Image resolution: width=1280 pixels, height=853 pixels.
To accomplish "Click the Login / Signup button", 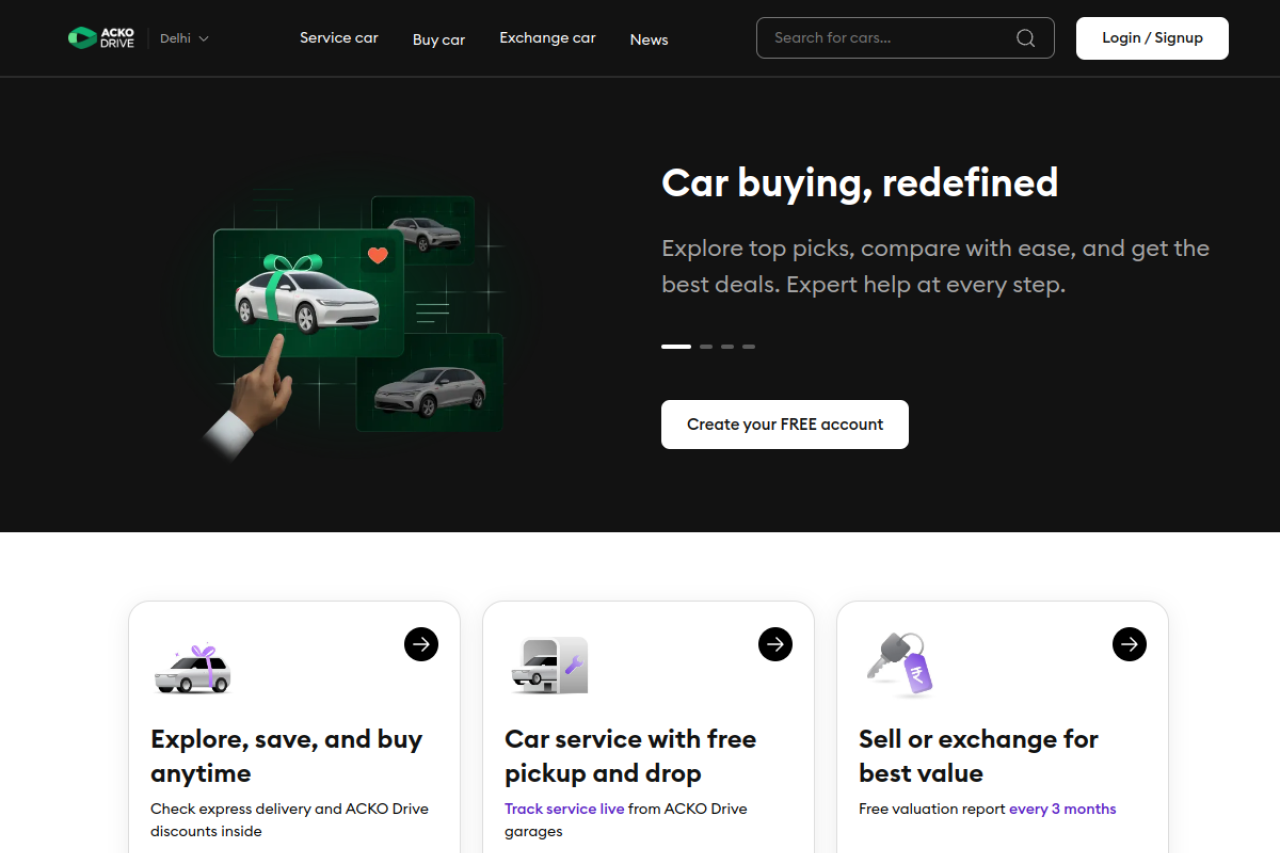I will pos(1152,38).
